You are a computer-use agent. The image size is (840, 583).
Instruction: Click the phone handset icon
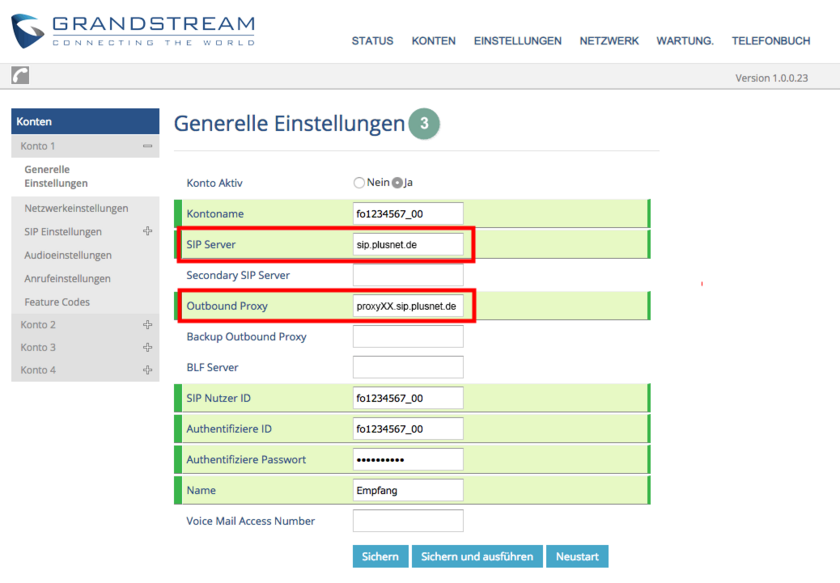tap(20, 76)
